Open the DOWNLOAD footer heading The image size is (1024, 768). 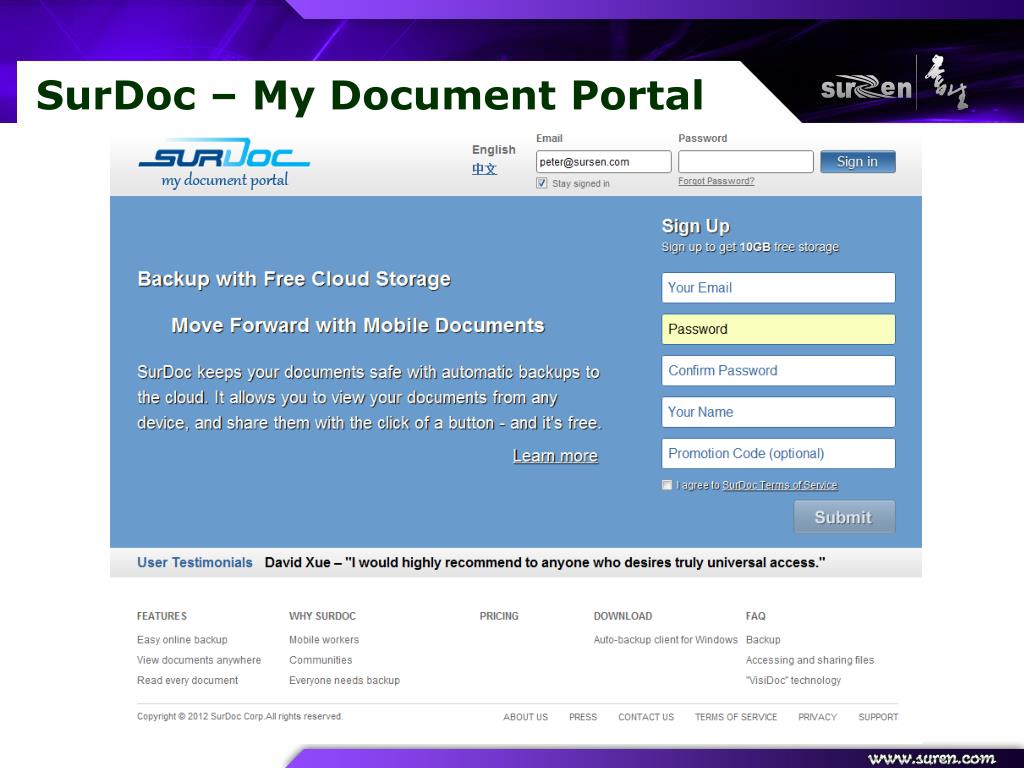tap(623, 616)
